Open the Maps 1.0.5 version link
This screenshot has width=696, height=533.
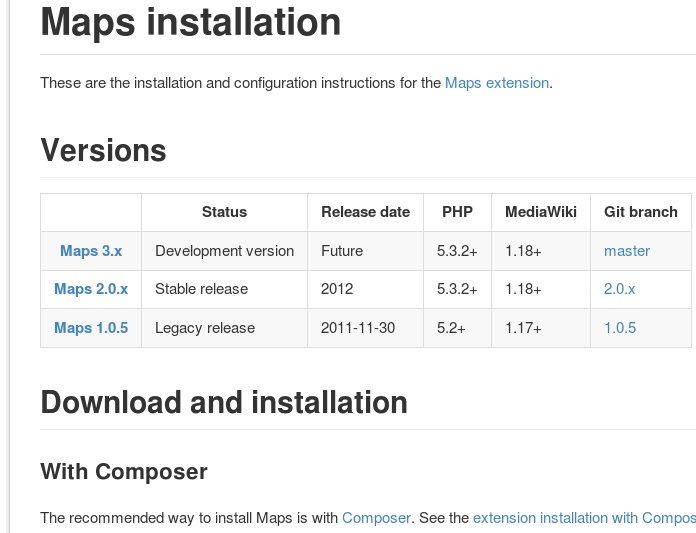(91, 328)
